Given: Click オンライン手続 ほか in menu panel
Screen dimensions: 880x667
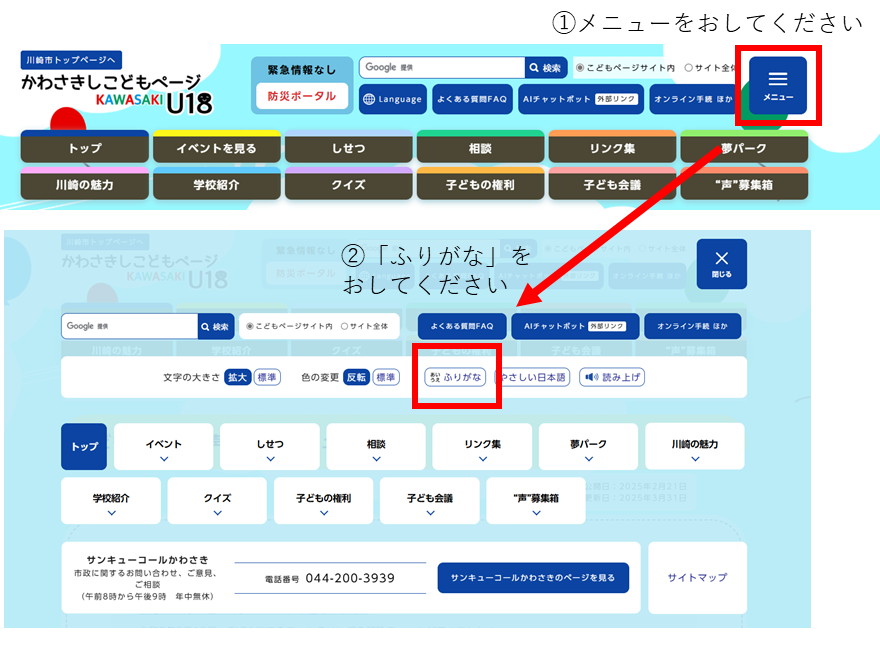Looking at the screenshot, I should (693, 326).
